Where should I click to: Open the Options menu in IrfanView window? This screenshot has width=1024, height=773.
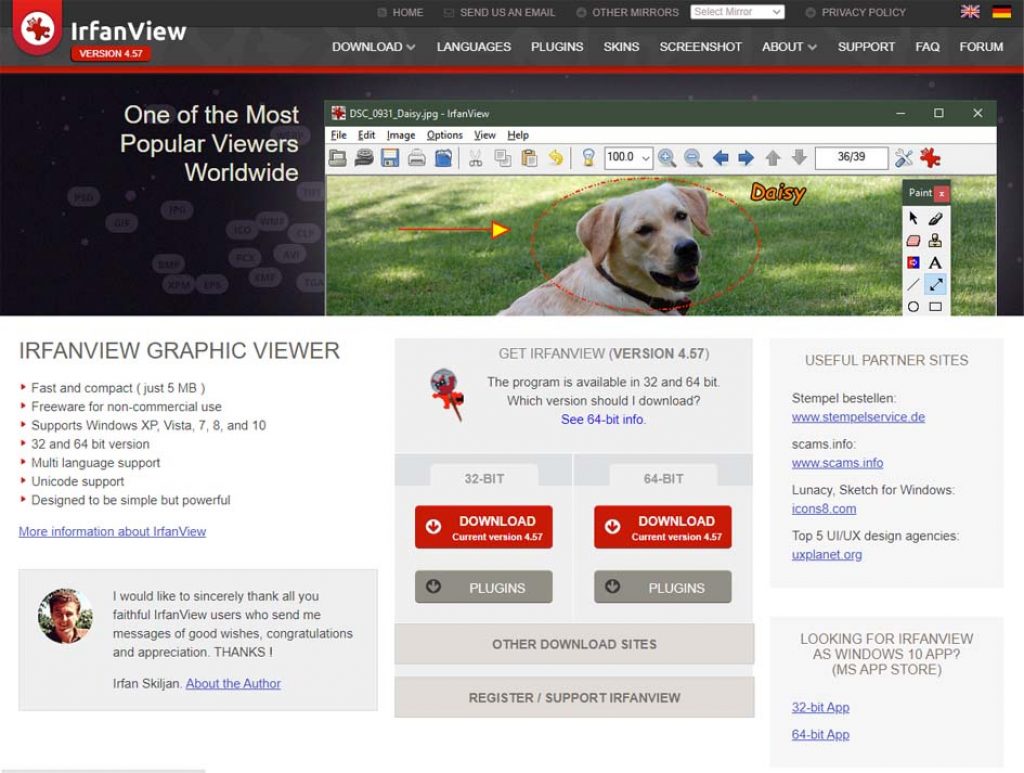click(445, 135)
